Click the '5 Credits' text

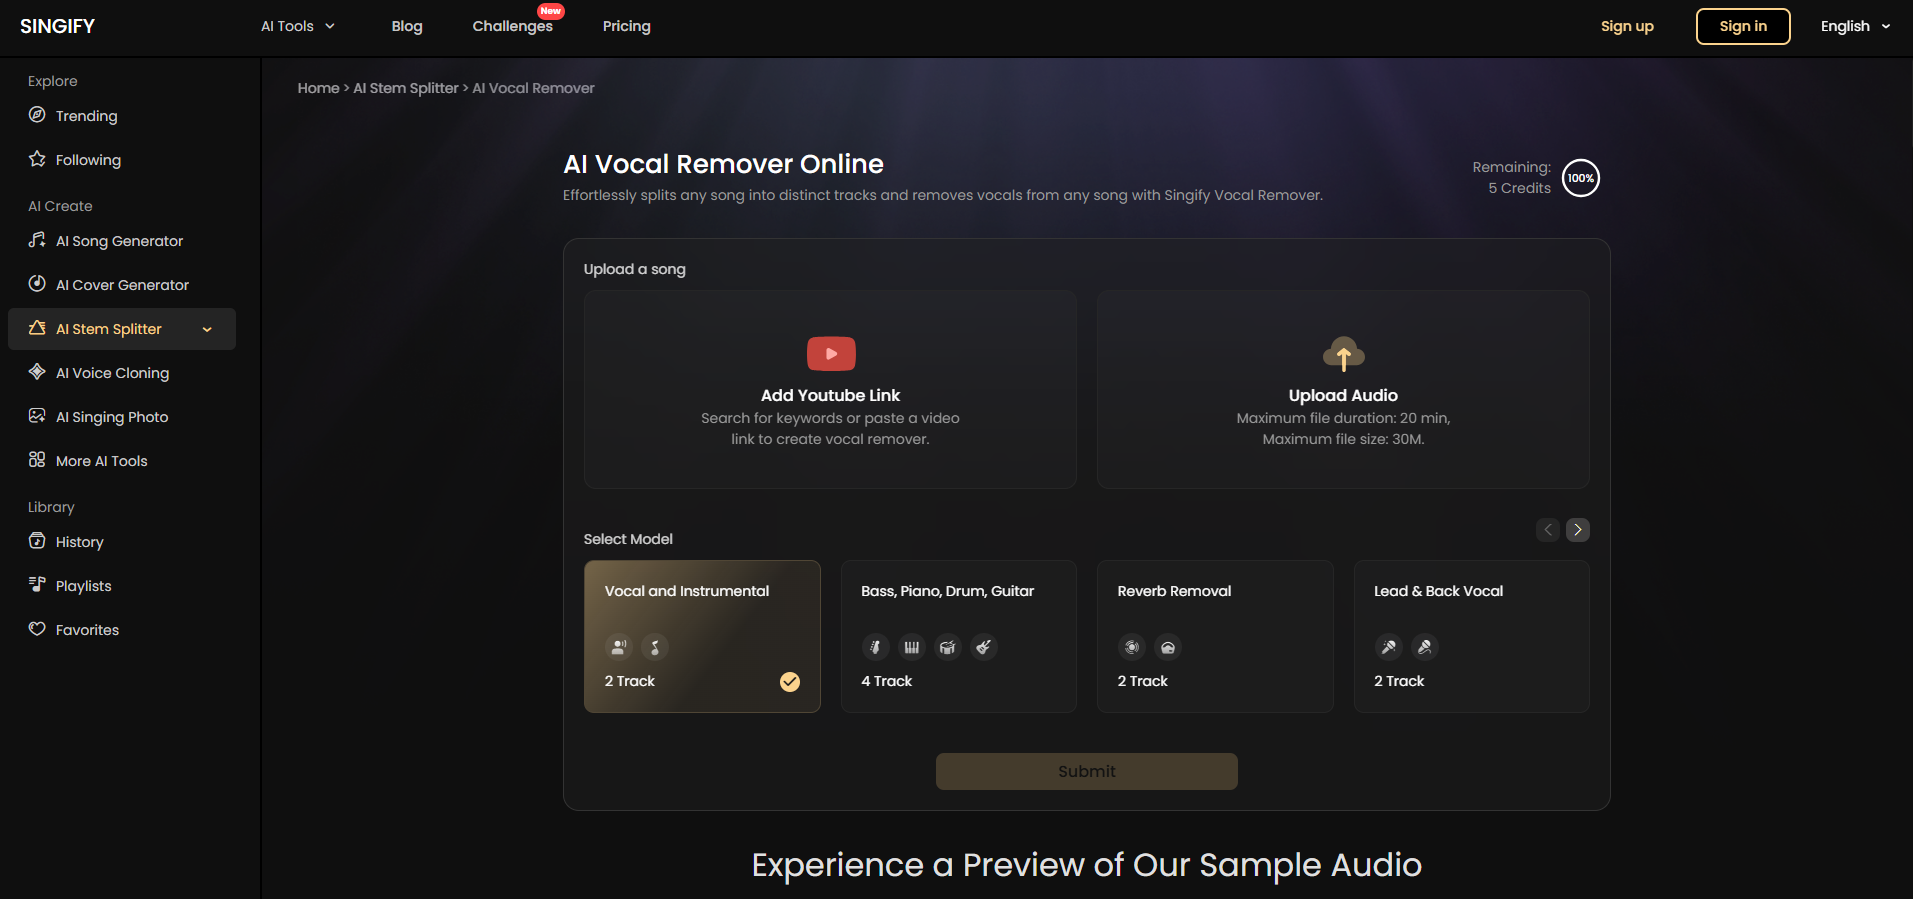click(1519, 188)
